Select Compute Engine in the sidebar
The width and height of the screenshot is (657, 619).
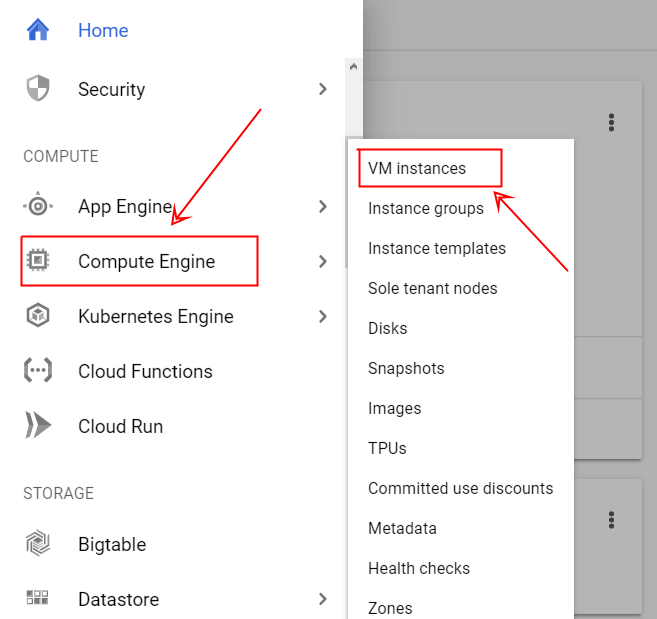(147, 262)
